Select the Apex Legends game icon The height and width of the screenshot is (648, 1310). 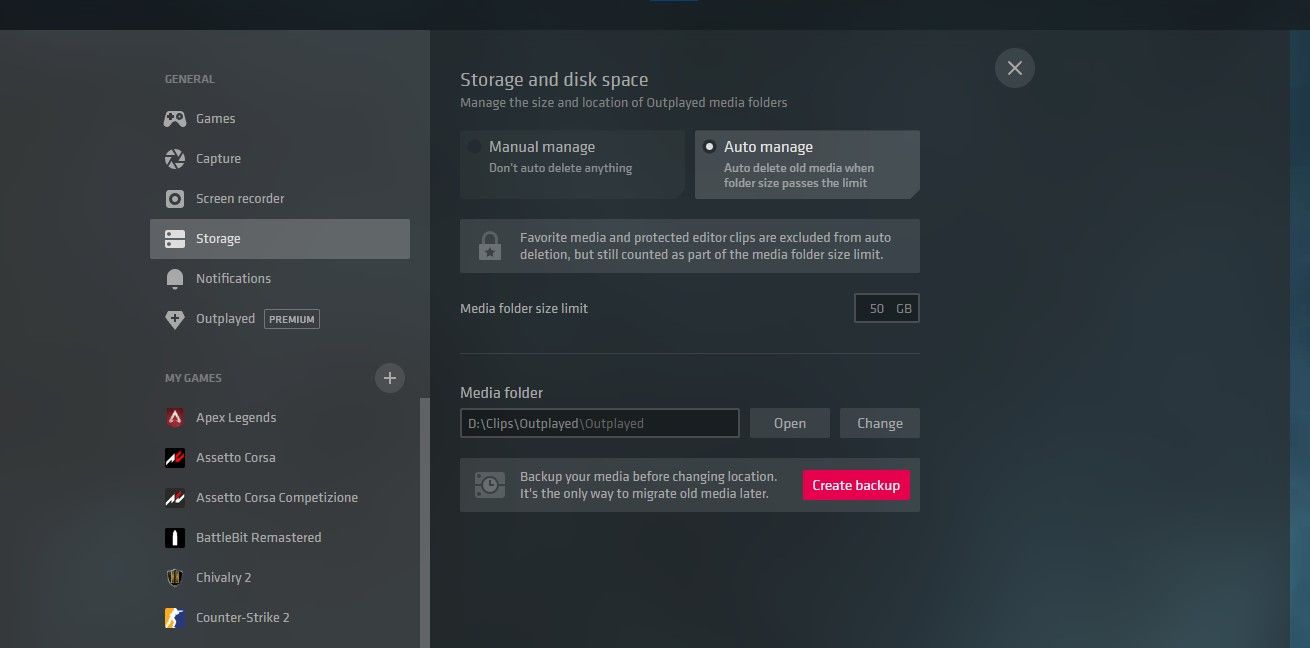pos(175,417)
